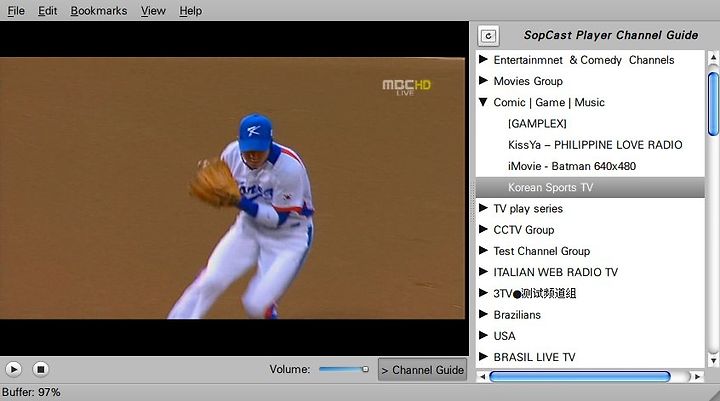Click the horizontal scrollbar right arrow

click(x=698, y=377)
